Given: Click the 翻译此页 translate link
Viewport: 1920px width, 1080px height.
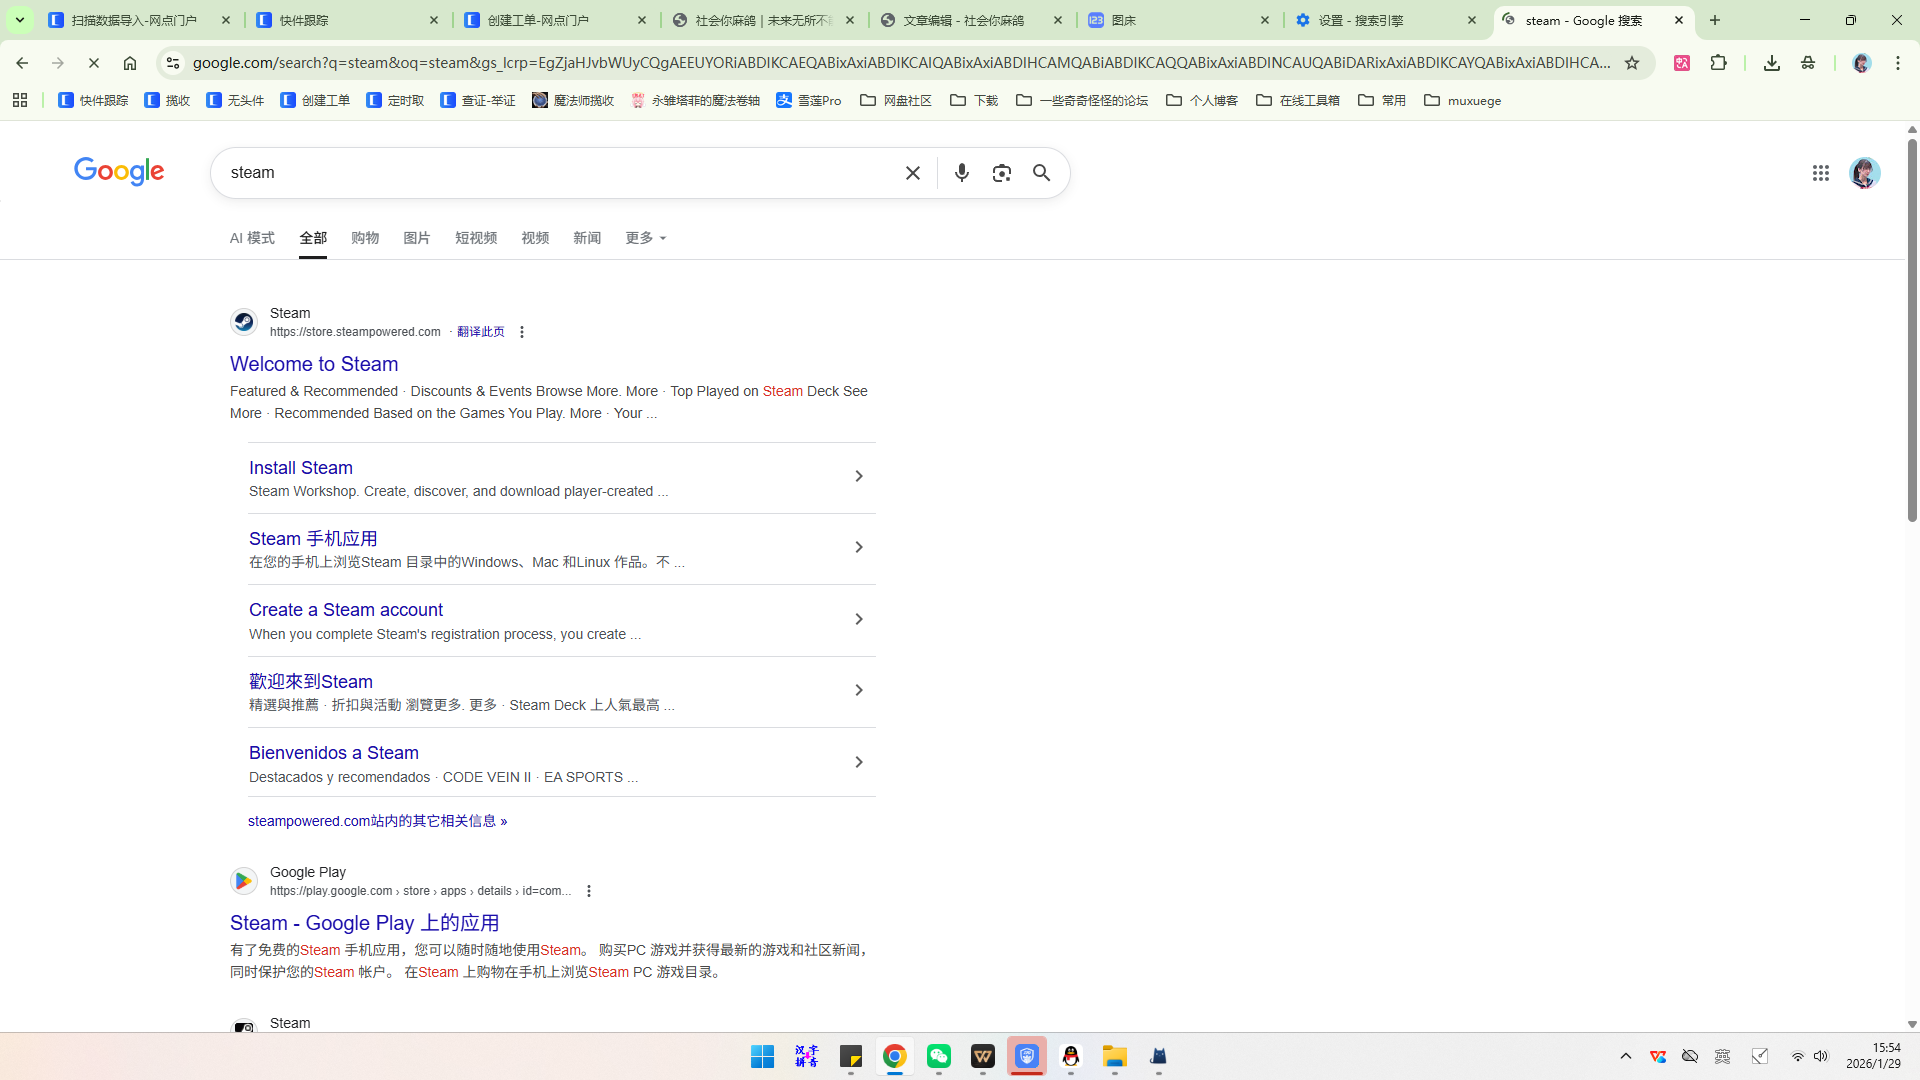Looking at the screenshot, I should click(480, 332).
